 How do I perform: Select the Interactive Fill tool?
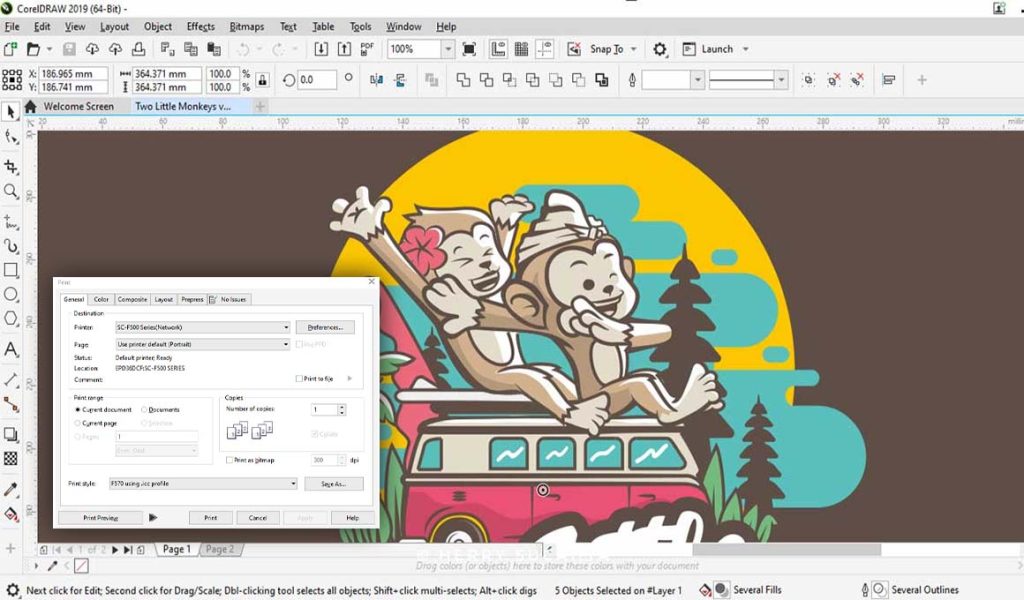(10, 514)
